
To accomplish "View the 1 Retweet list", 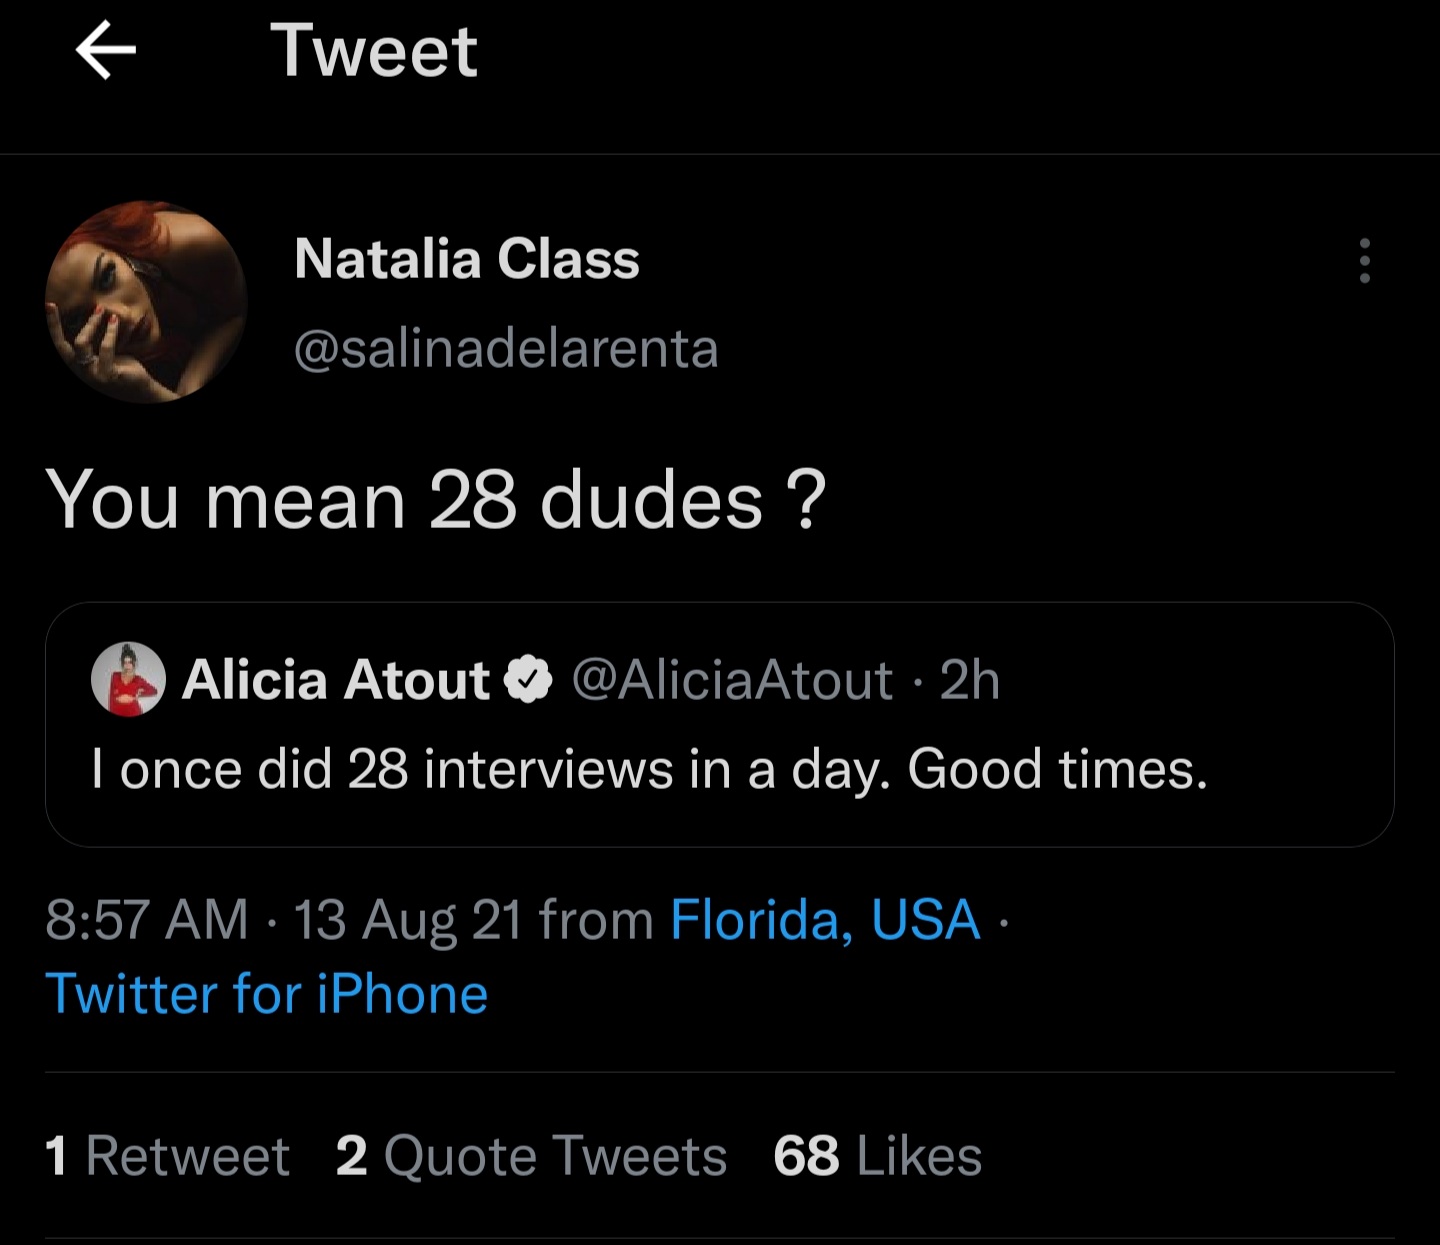I will coord(167,1156).
